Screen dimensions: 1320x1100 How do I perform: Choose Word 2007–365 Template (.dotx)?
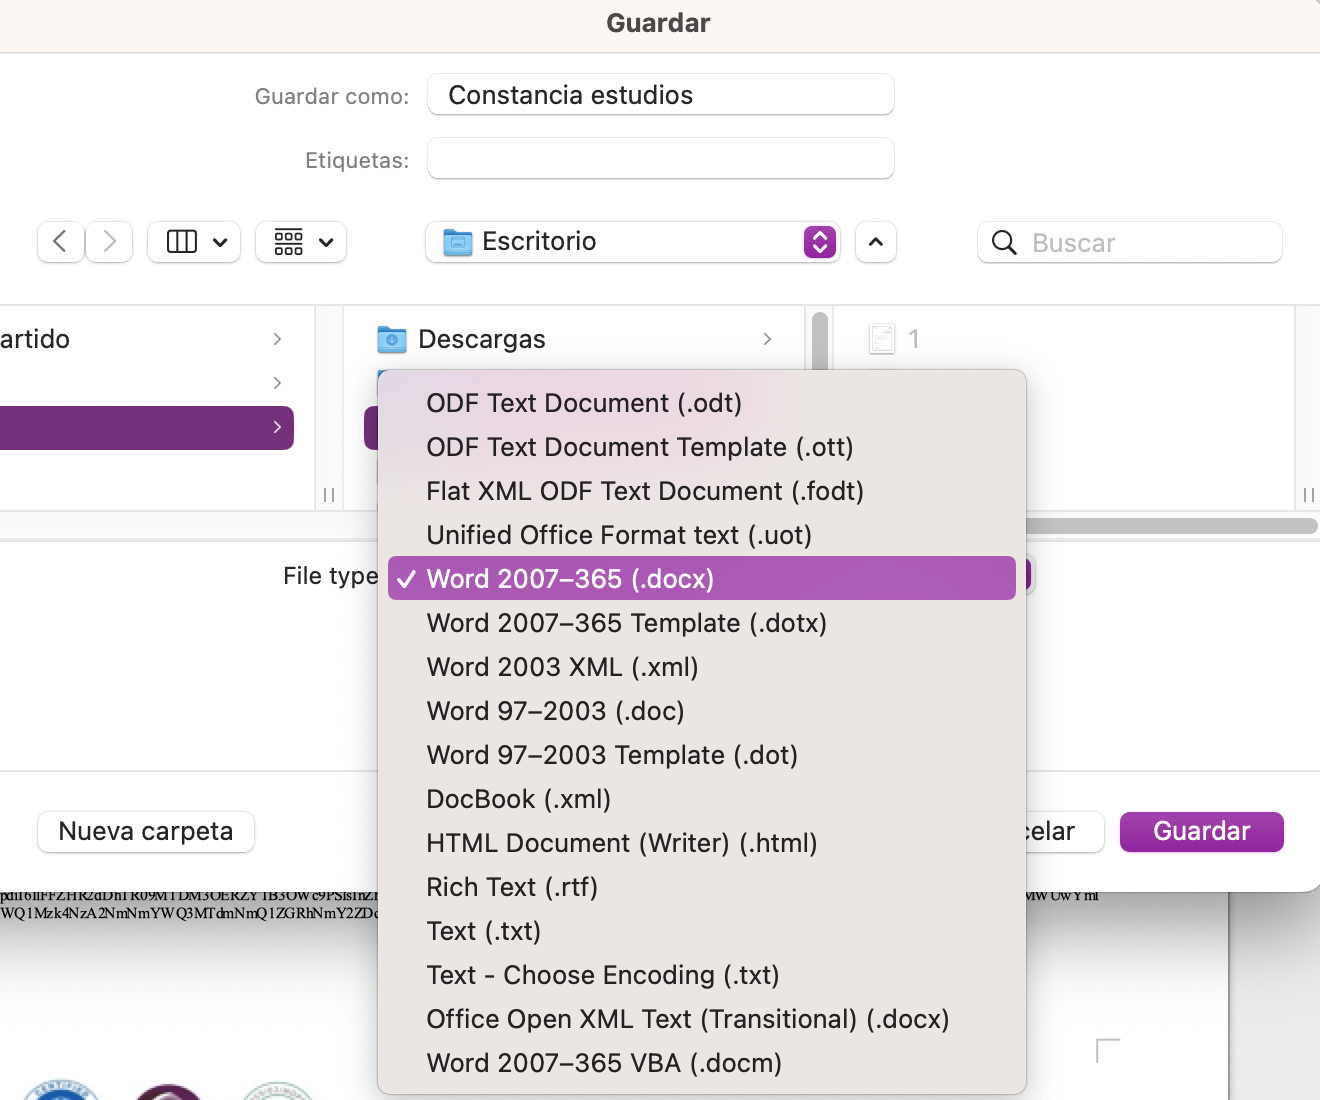702,623
